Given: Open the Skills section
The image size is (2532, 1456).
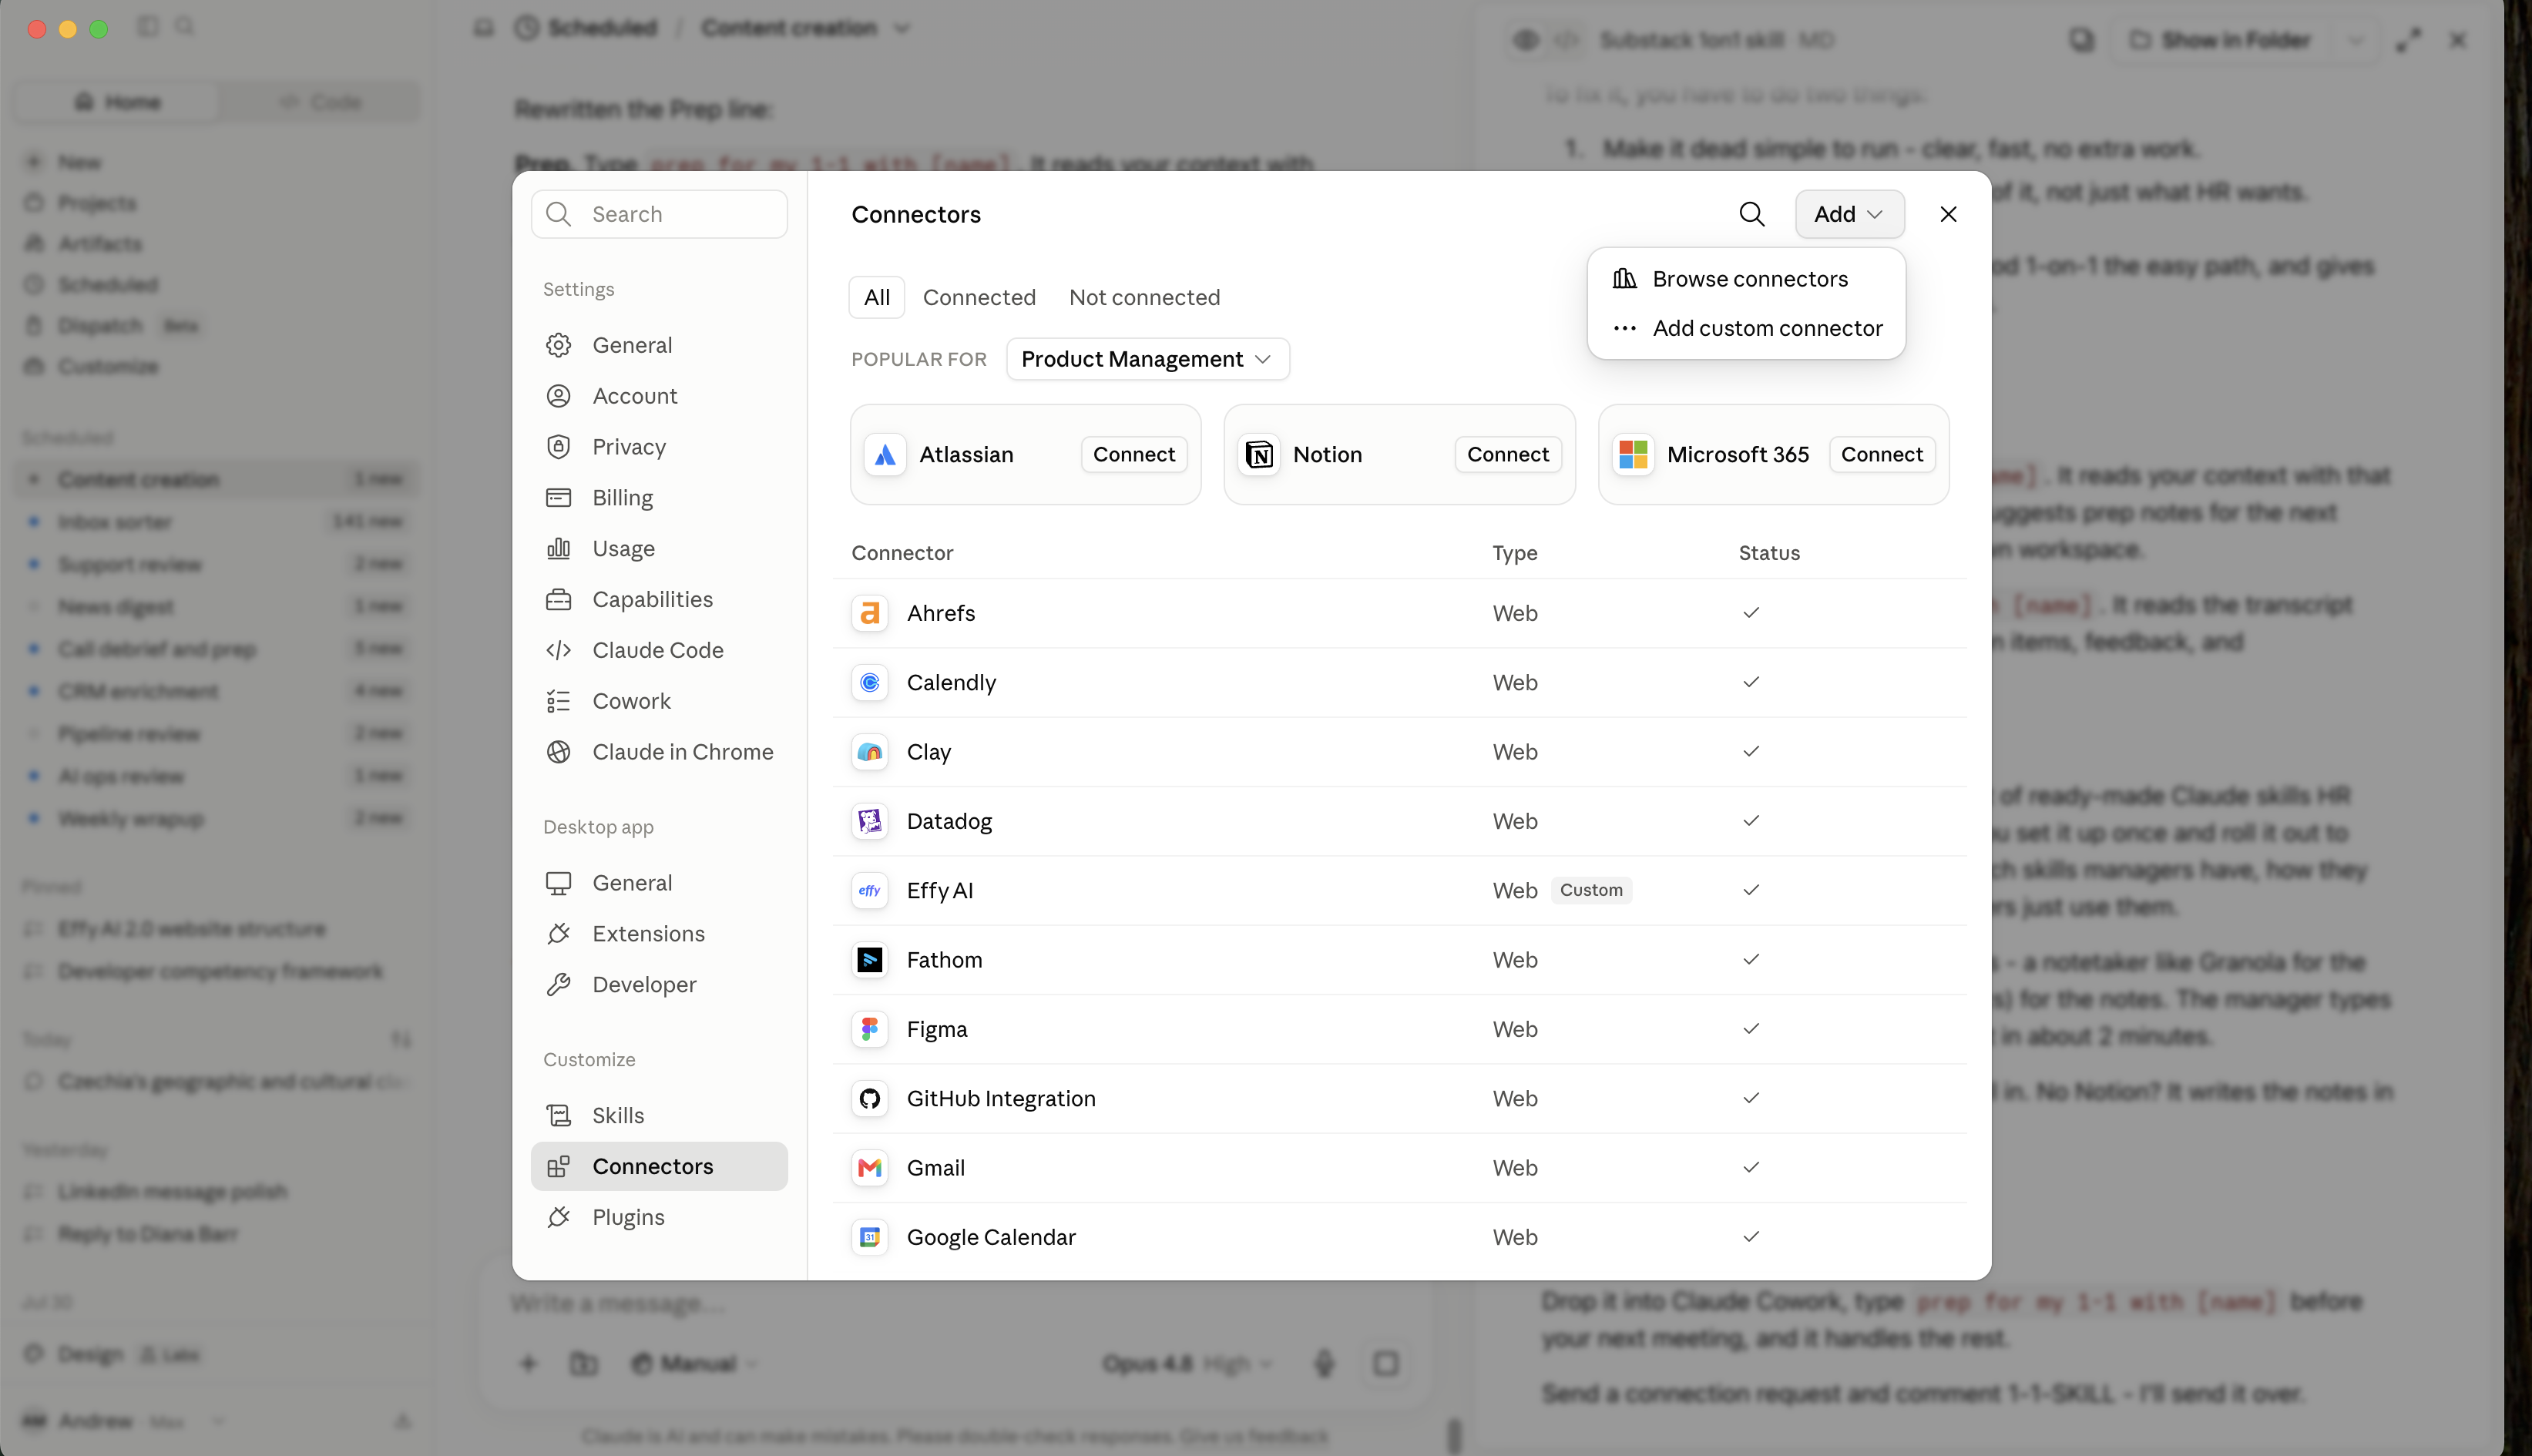Looking at the screenshot, I should pos(659,1115).
